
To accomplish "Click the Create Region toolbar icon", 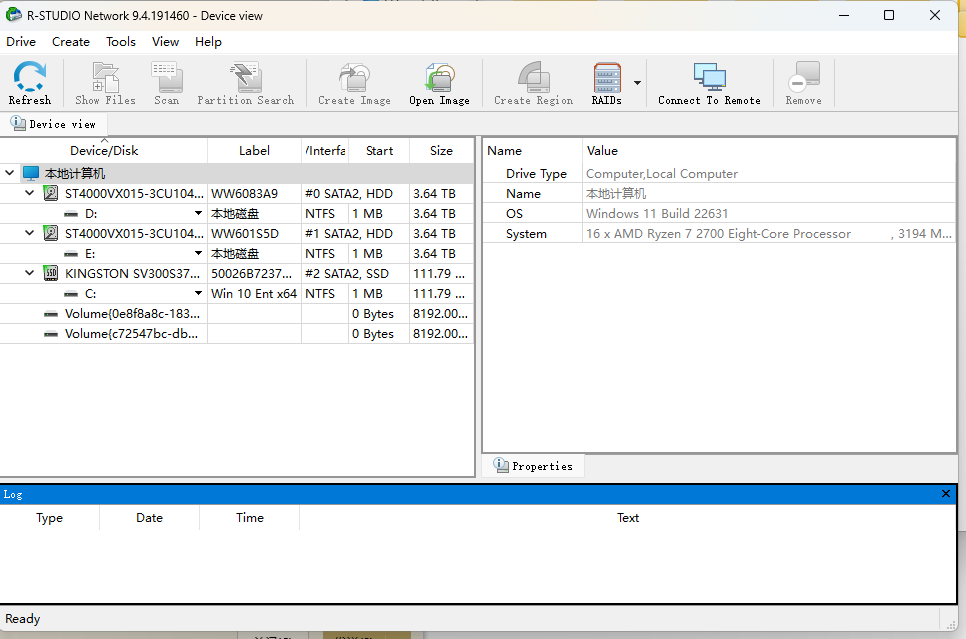I will click(x=534, y=83).
